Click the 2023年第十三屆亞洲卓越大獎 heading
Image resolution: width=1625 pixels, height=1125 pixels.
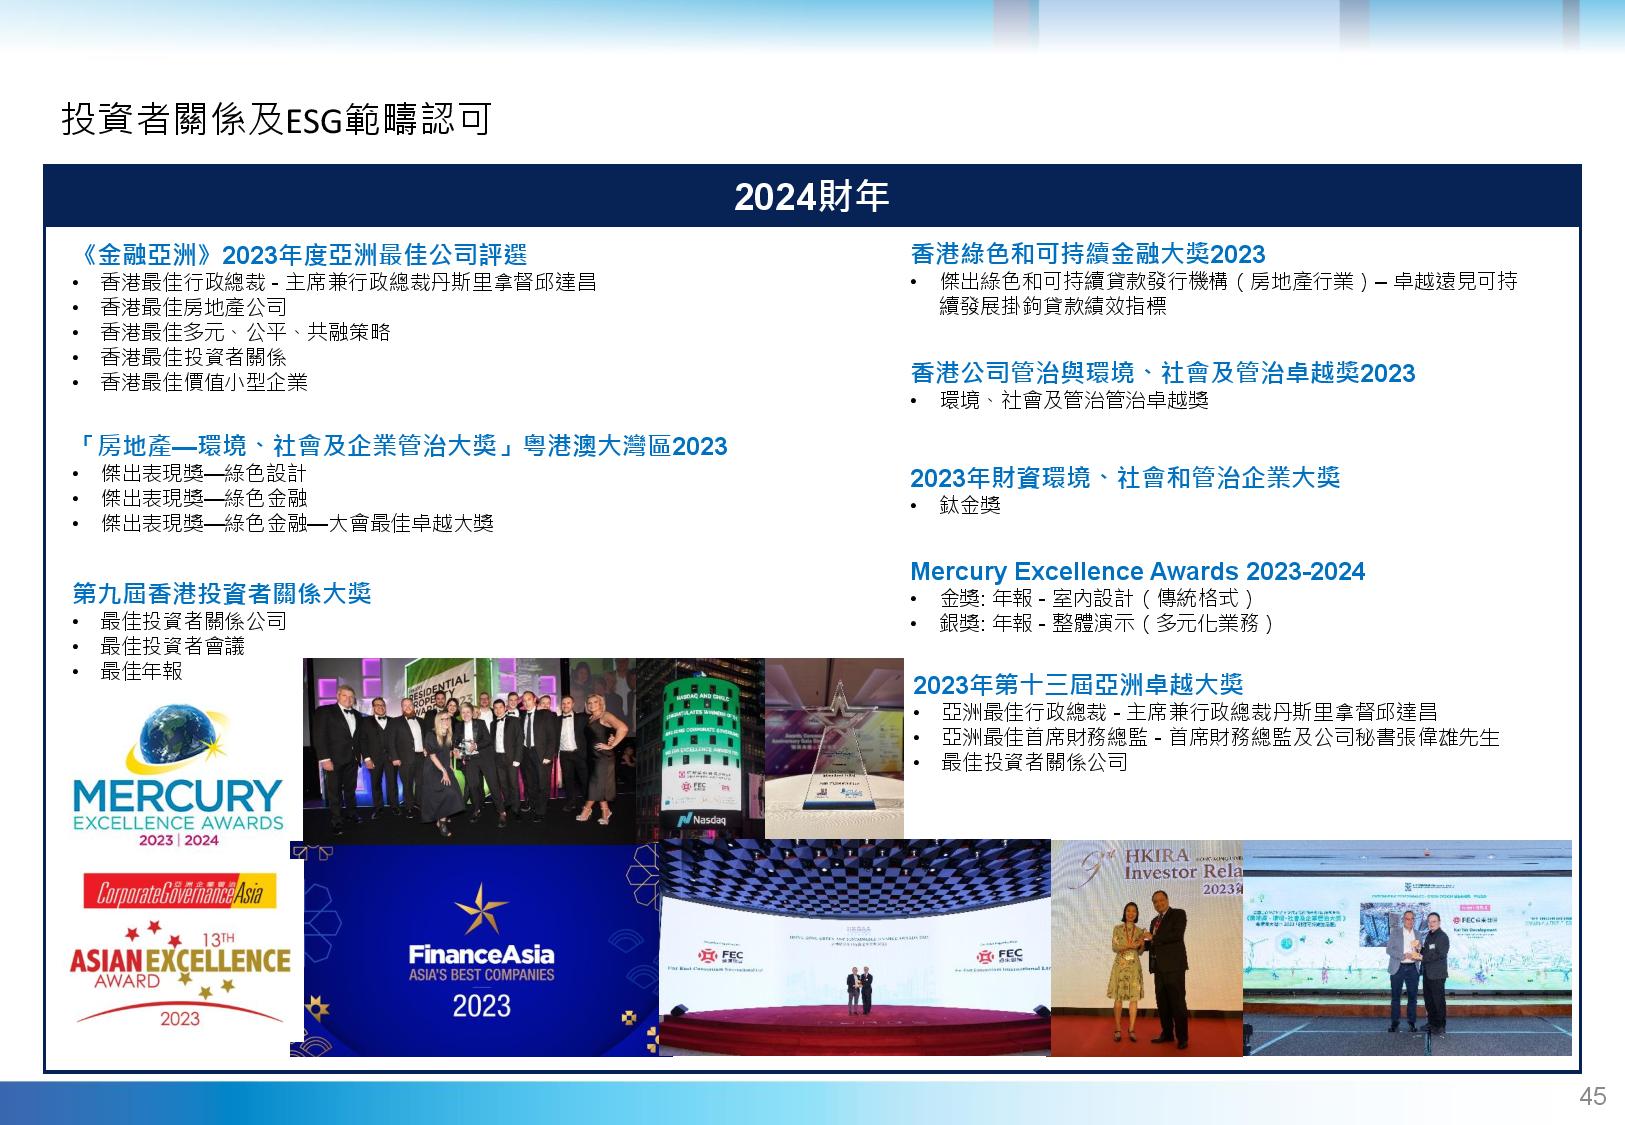(1078, 685)
